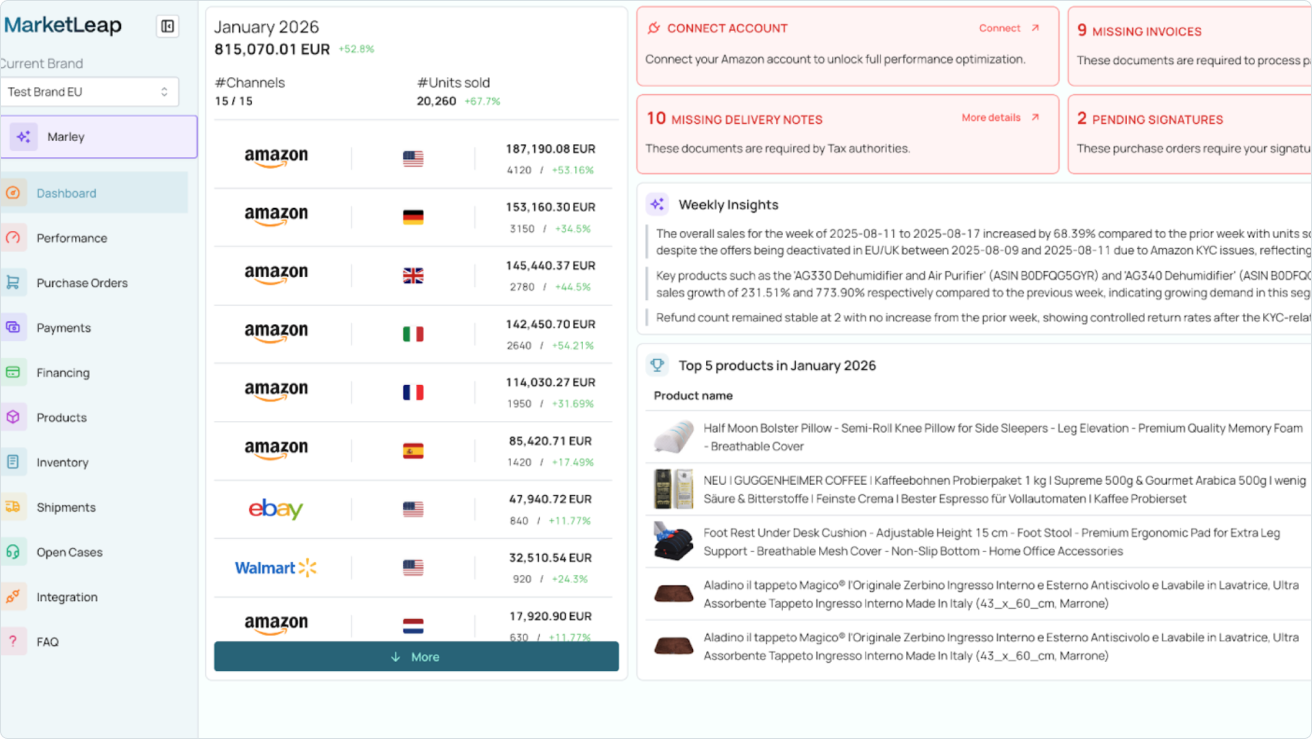Select Dashboard in the sidebar

tap(94, 193)
